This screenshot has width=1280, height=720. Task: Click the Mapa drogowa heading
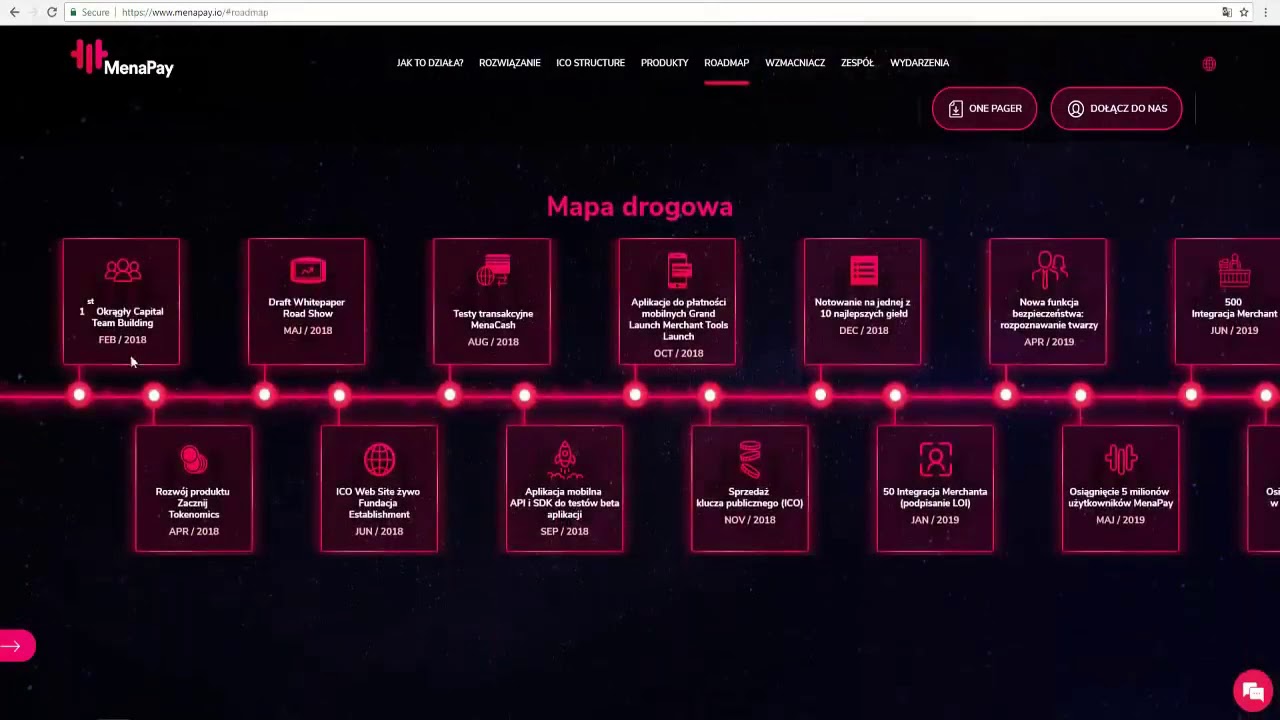click(640, 206)
